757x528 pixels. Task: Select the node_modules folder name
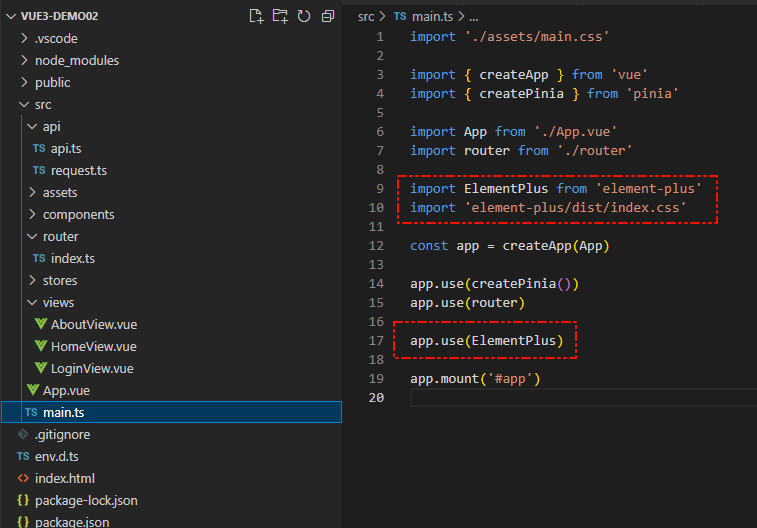pos(77,60)
